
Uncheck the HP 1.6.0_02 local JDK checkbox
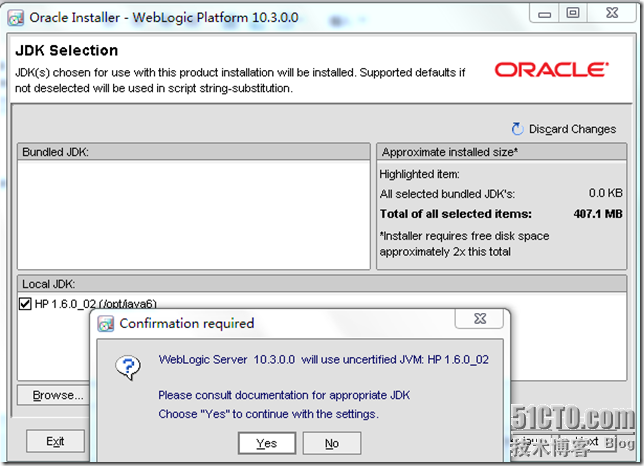(x=25, y=304)
